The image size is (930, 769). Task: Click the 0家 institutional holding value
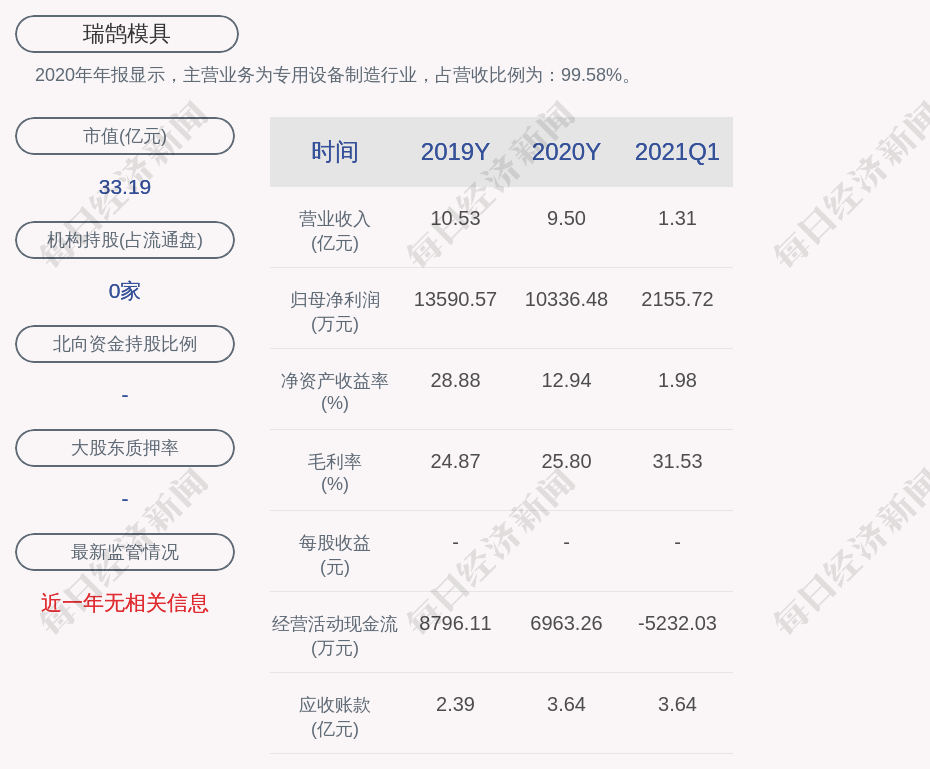point(125,291)
